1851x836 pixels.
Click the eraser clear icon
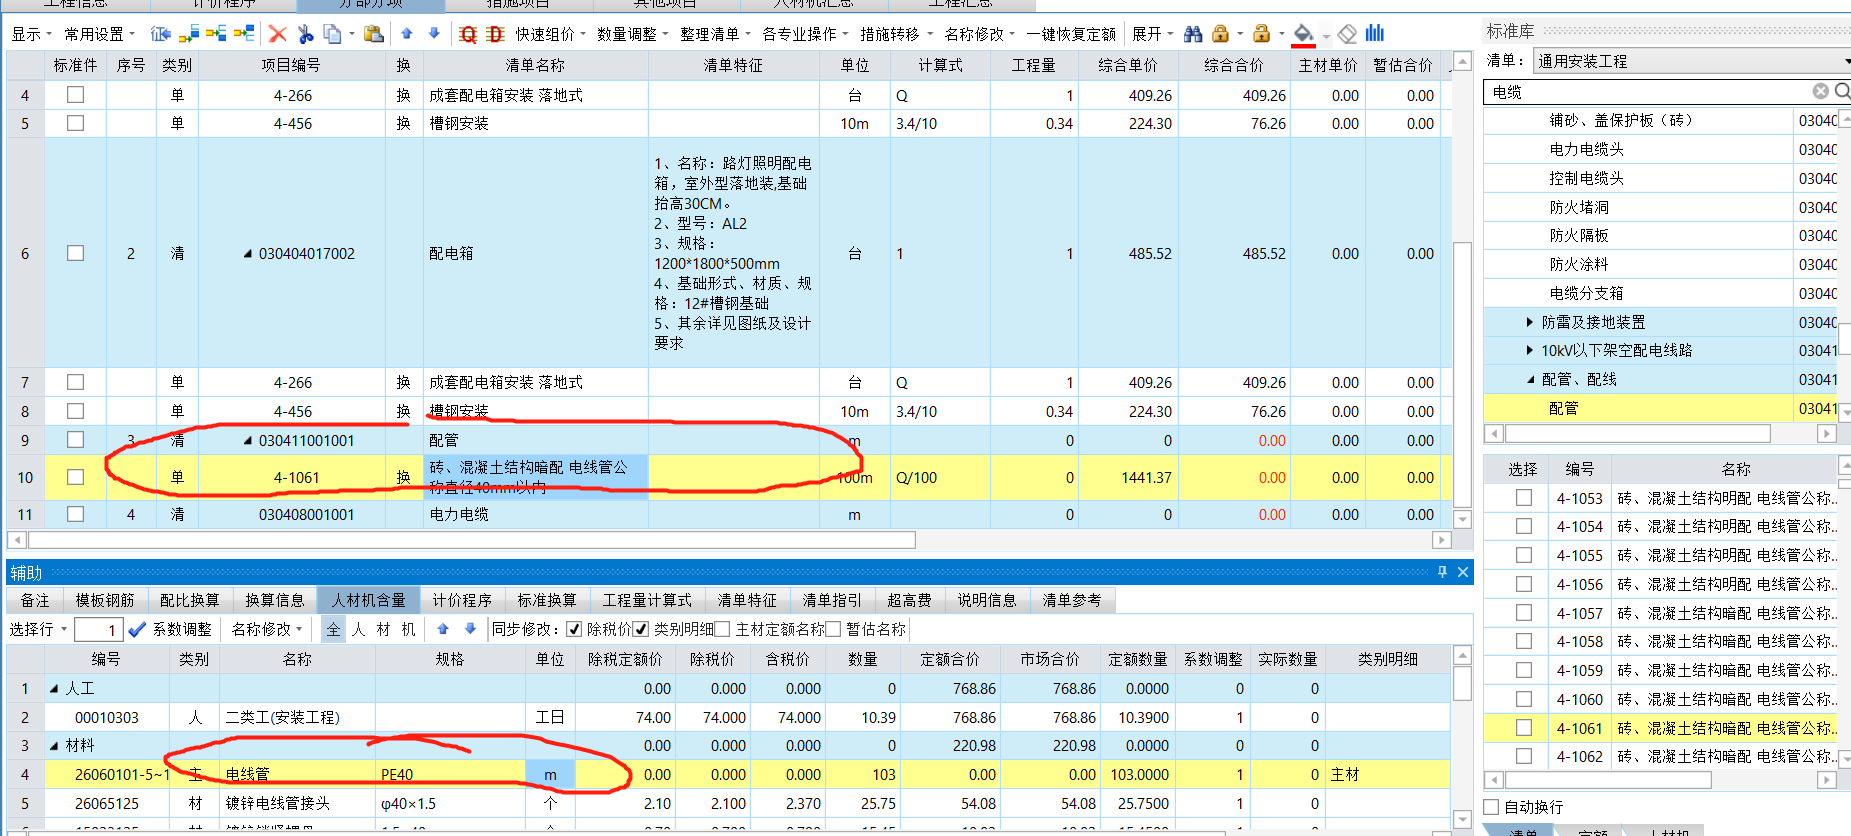(x=1348, y=34)
